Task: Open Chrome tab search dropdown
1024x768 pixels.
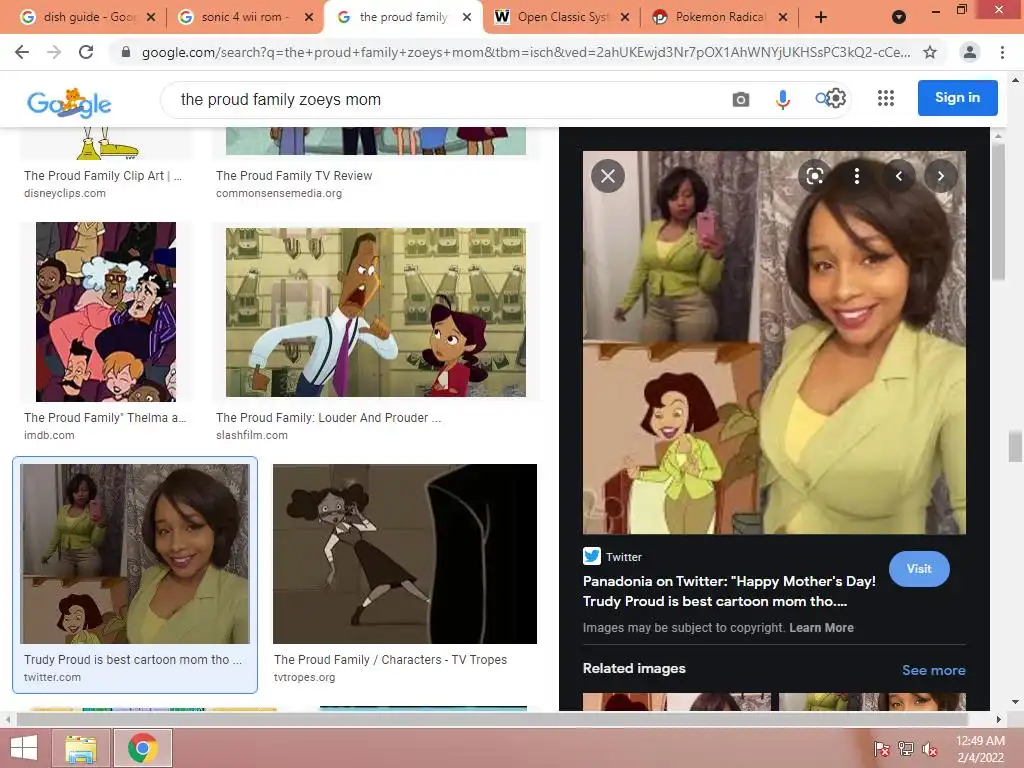Action: [x=899, y=17]
